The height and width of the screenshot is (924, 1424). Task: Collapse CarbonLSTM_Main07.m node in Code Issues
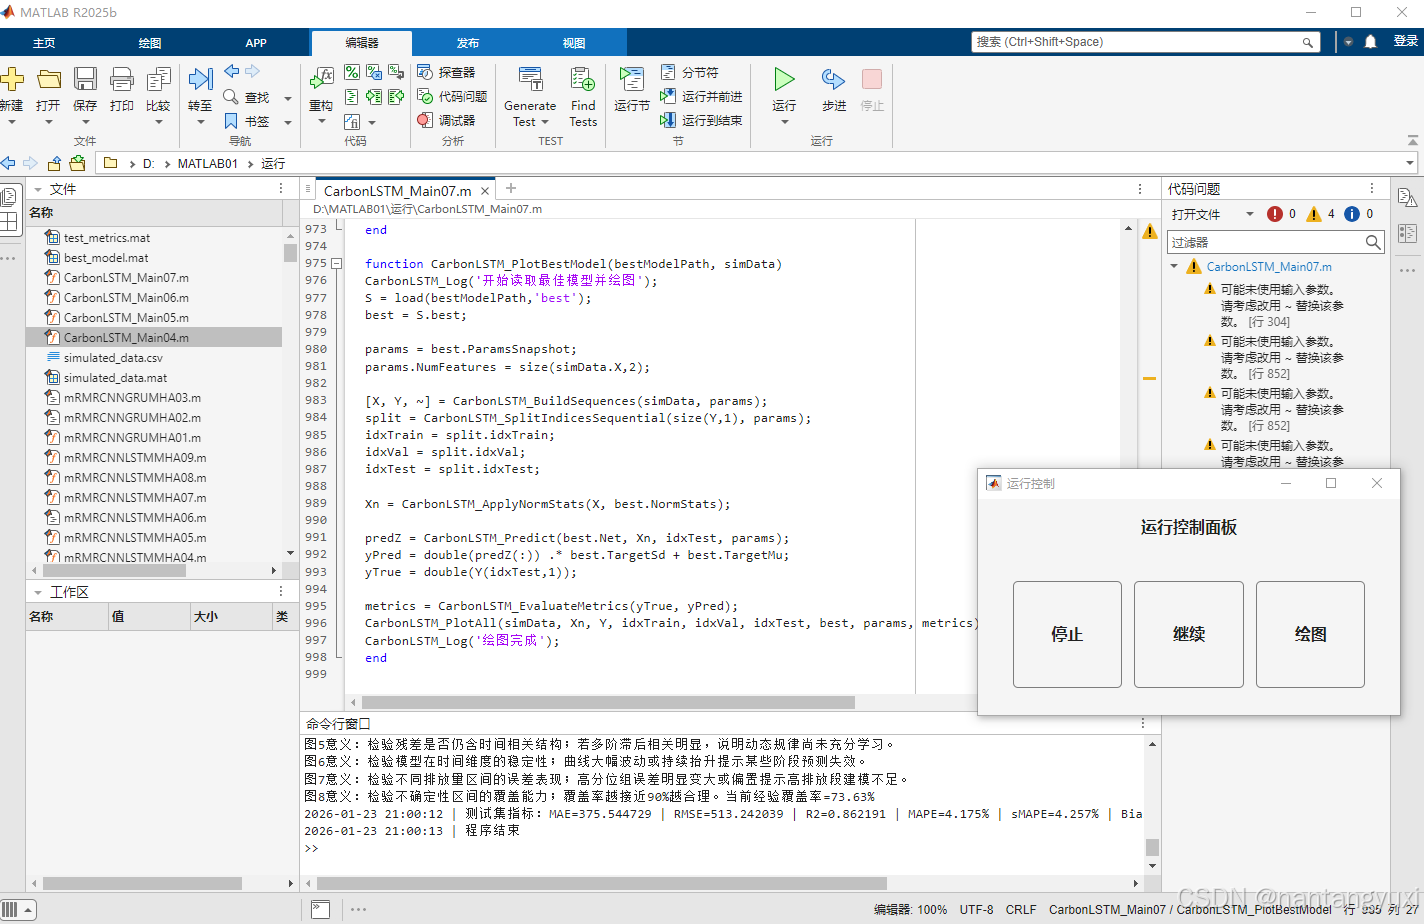pos(1174,267)
